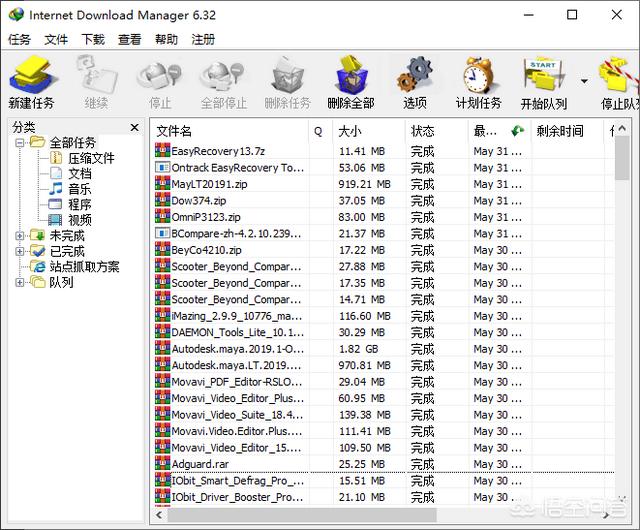640x530 pixels.
Task: Click the archive icon of Adguard.rar
Action: (x=162, y=464)
